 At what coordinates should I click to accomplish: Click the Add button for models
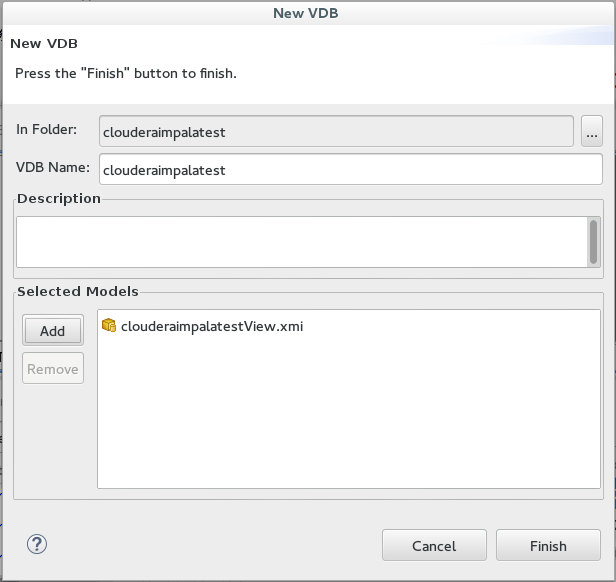(x=53, y=330)
